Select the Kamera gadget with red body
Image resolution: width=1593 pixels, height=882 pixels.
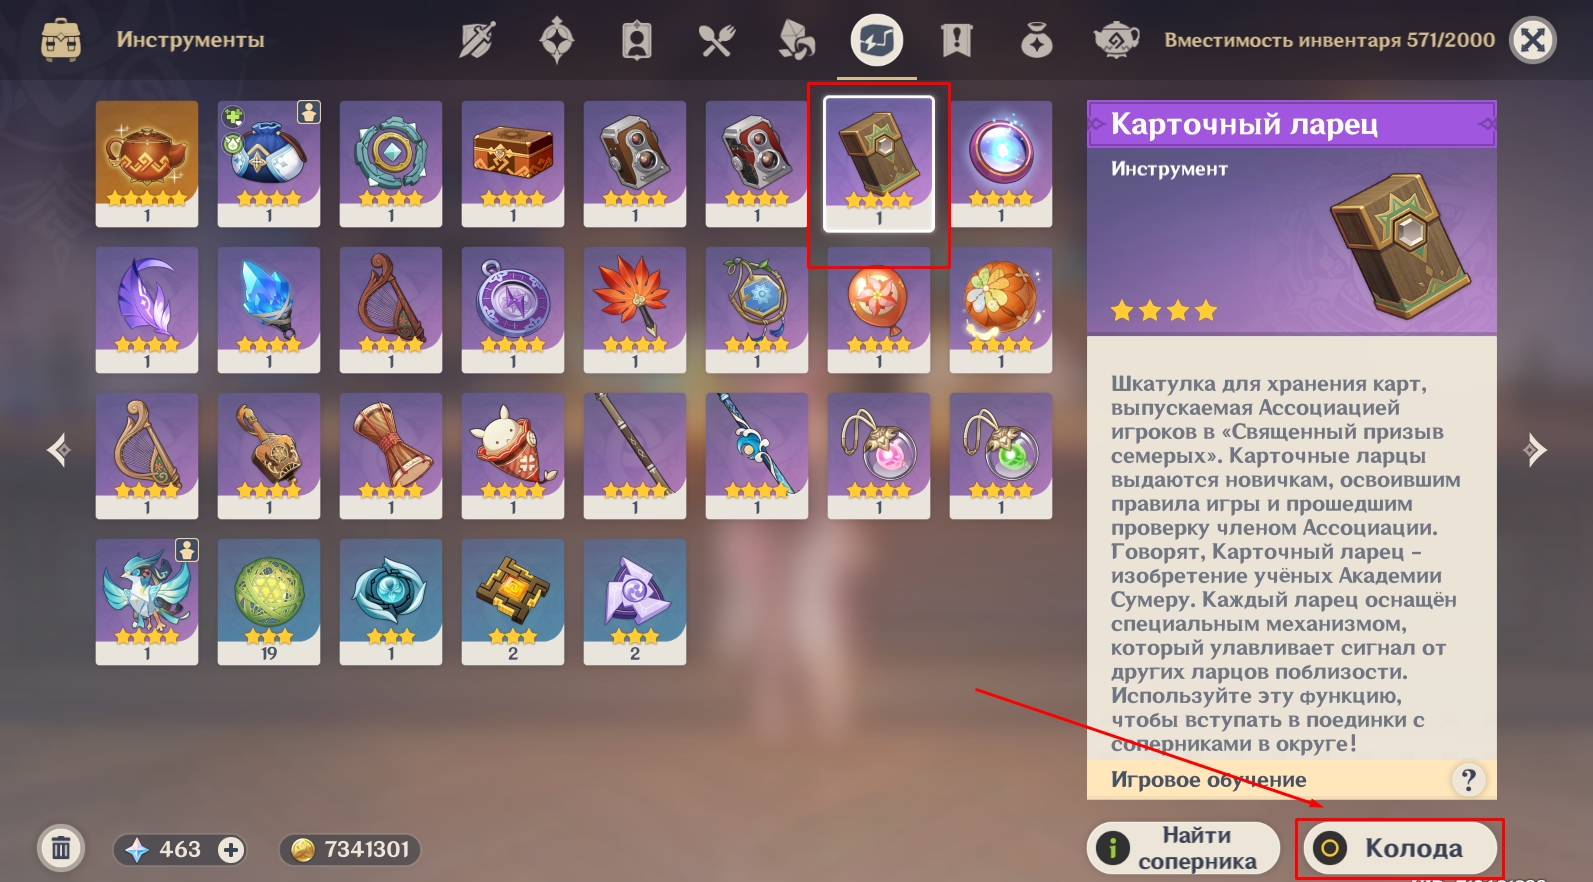tap(757, 164)
